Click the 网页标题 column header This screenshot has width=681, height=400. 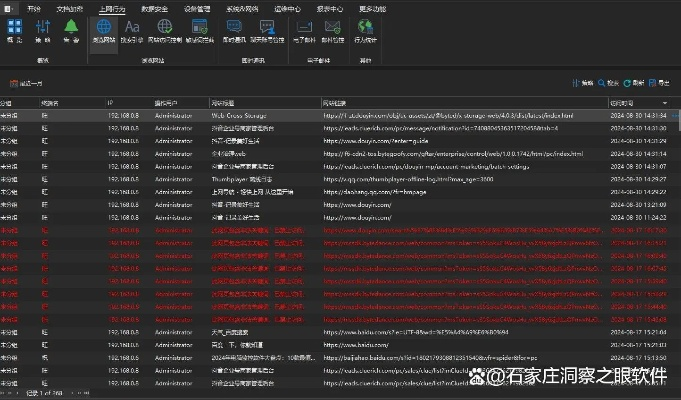(x=265, y=103)
